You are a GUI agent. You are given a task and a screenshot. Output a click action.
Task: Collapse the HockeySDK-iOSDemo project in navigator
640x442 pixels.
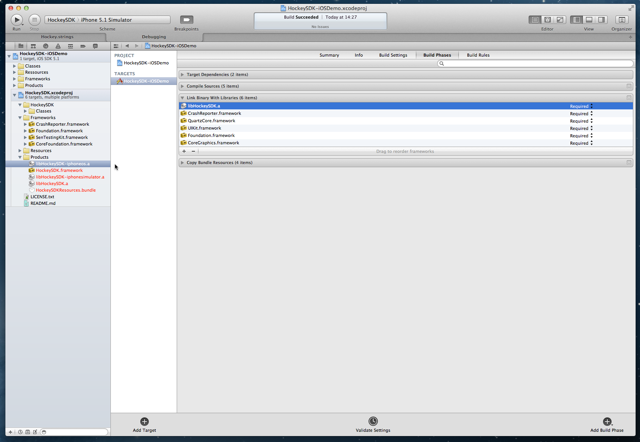click(x=9, y=56)
